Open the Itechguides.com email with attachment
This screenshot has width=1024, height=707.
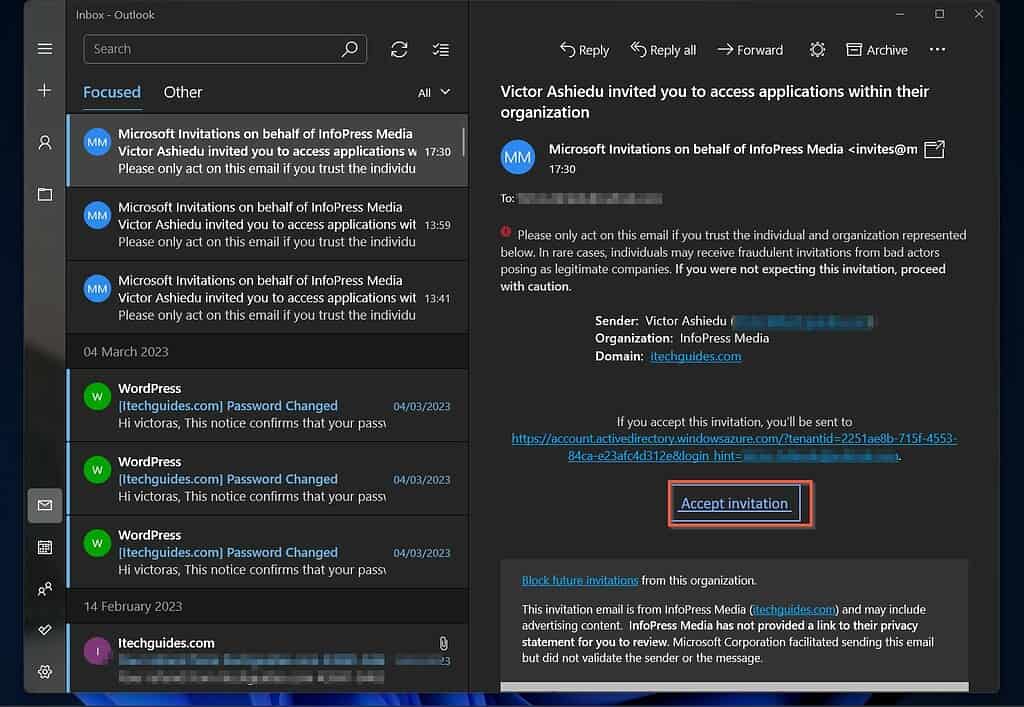[x=267, y=659]
